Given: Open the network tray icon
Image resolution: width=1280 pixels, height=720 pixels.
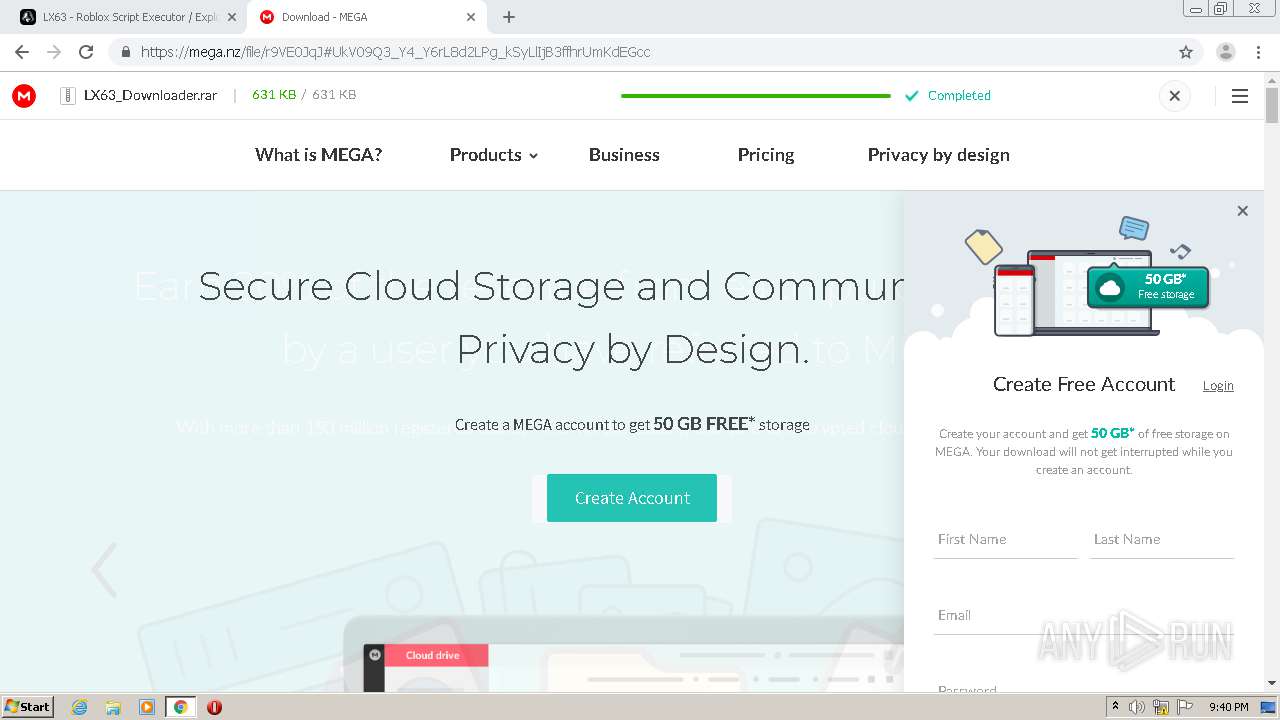Looking at the screenshot, I should pos(1161,707).
